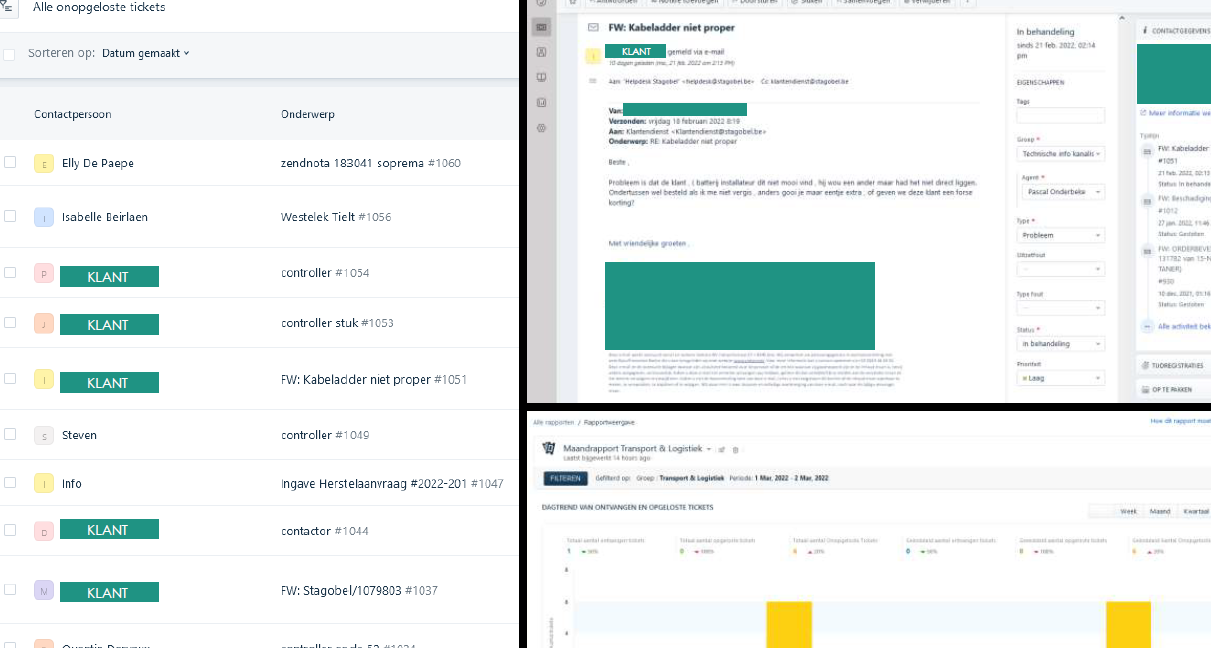
Task: Click the avatar icon for Elly De Paepe
Action: coord(43,163)
